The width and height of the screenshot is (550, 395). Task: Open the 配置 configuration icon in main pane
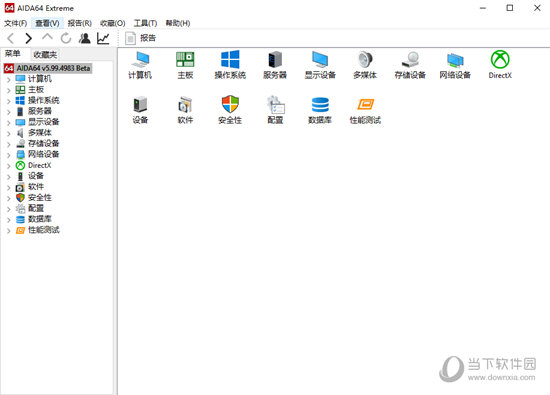275,110
